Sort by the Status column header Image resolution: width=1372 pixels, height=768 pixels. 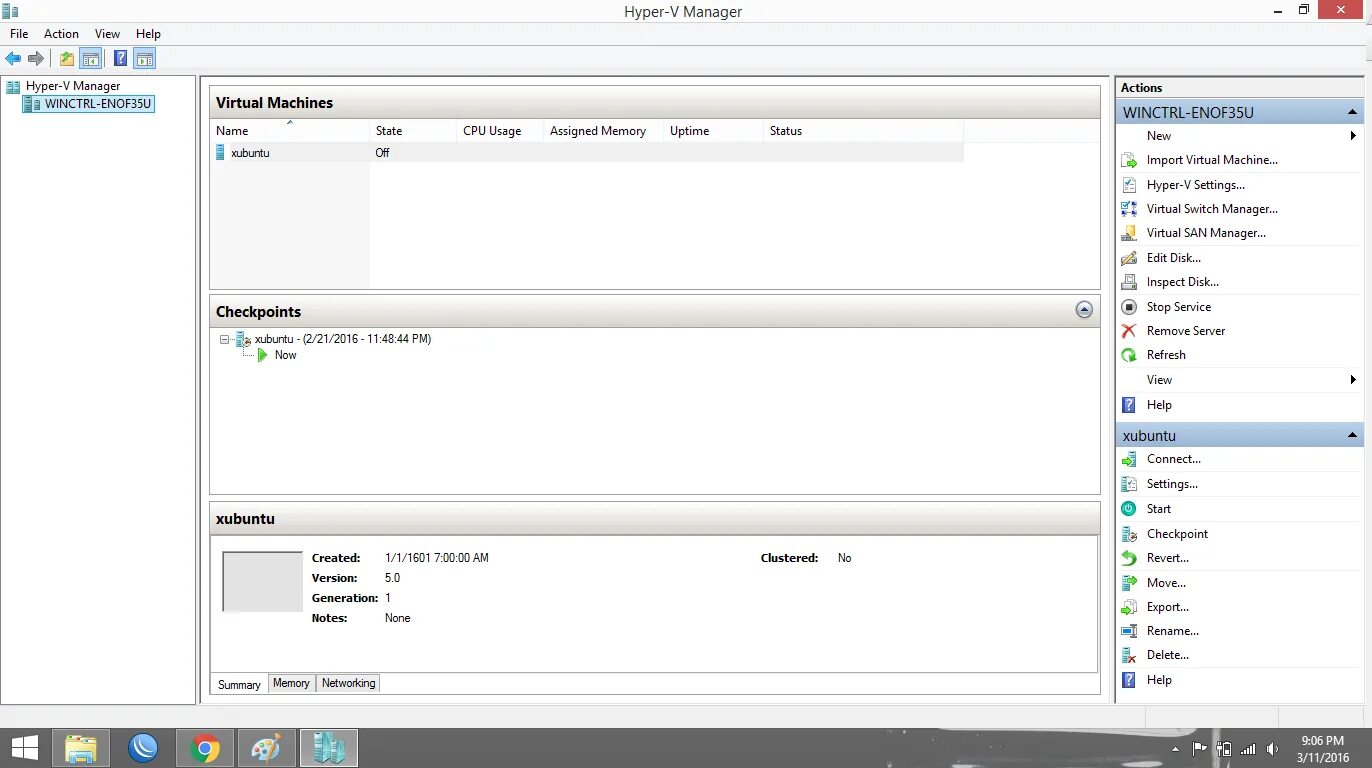862,131
